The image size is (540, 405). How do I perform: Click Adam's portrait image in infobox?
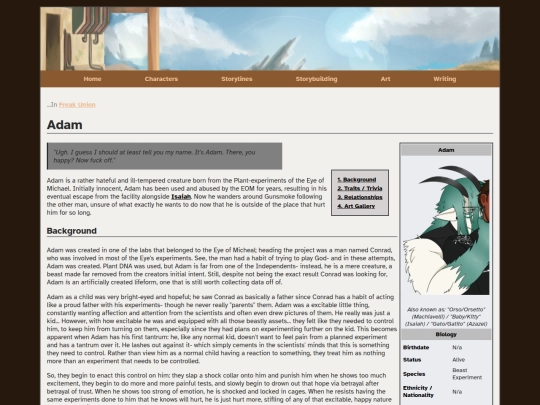pyautogui.click(x=446, y=230)
